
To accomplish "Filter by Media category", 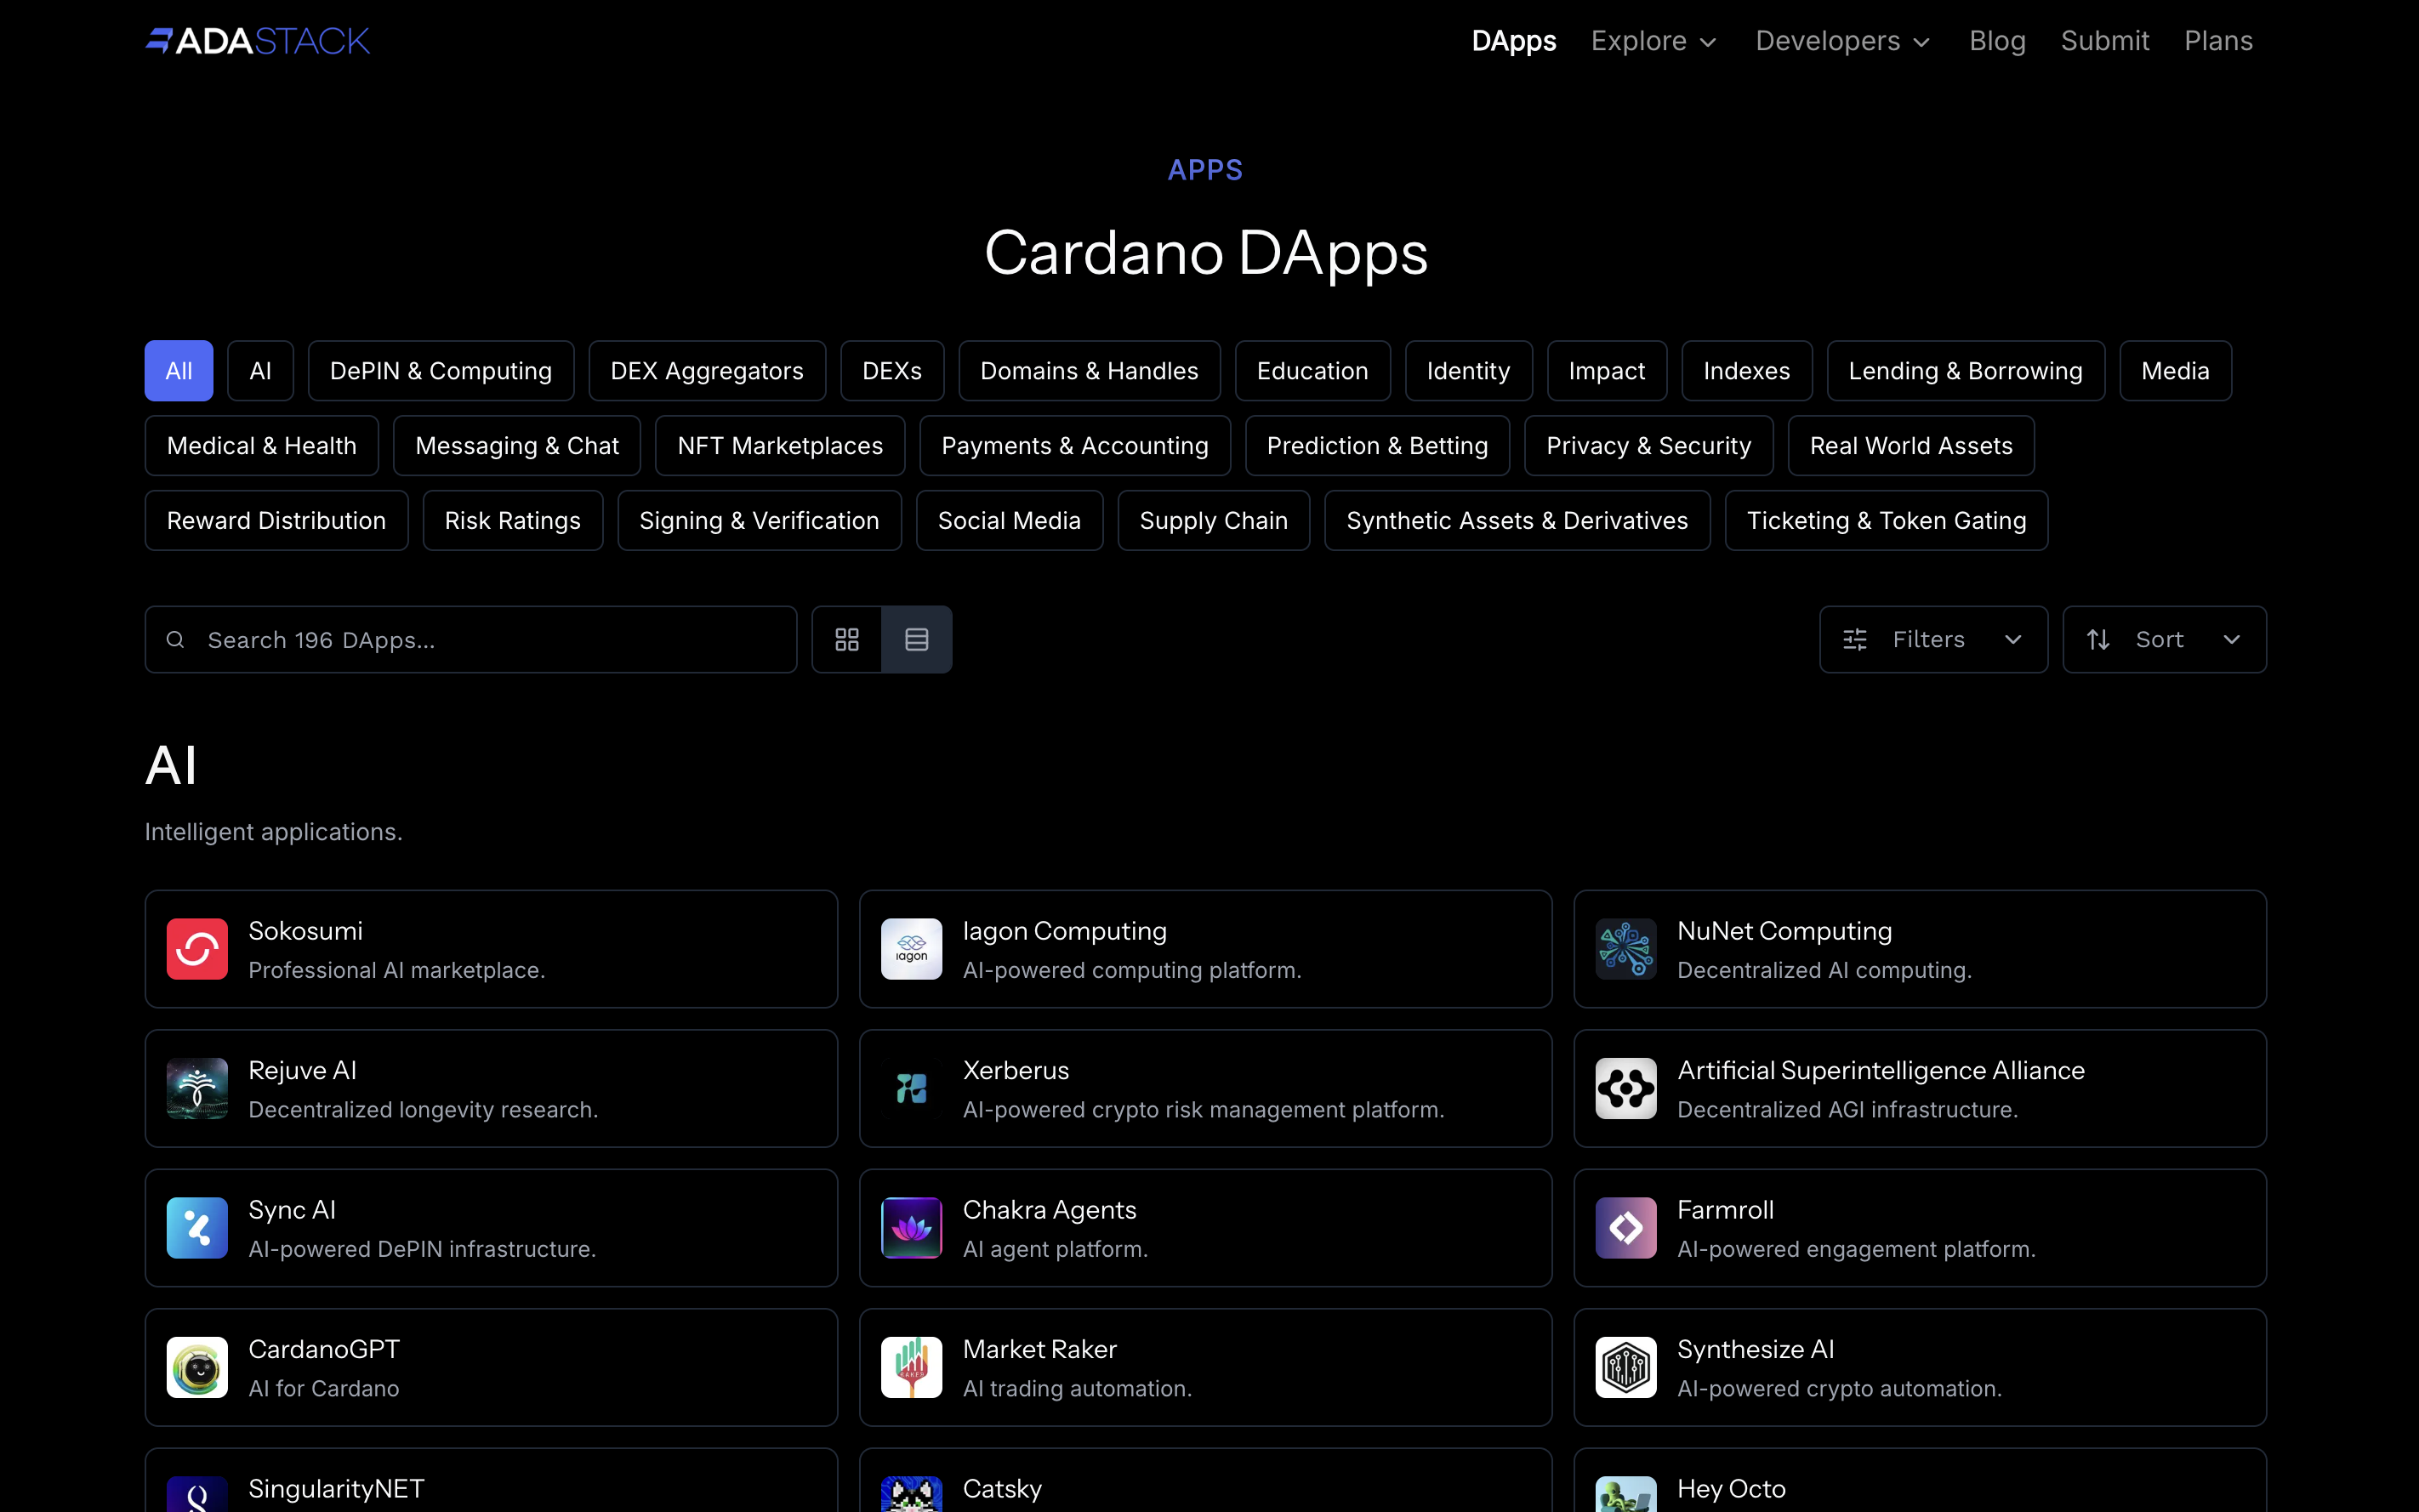I will 2176,371.
